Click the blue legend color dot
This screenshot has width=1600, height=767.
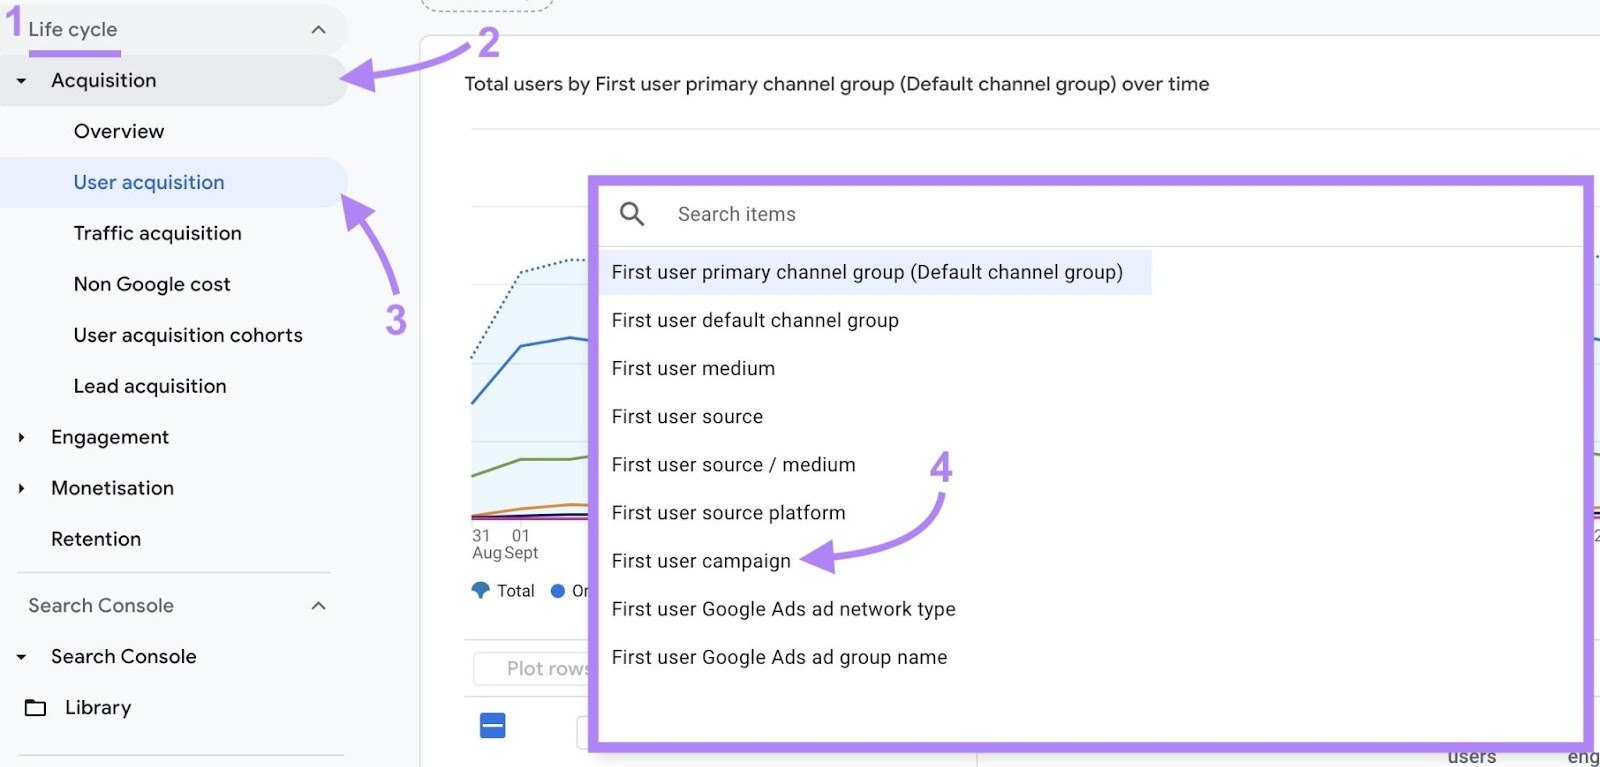point(558,591)
